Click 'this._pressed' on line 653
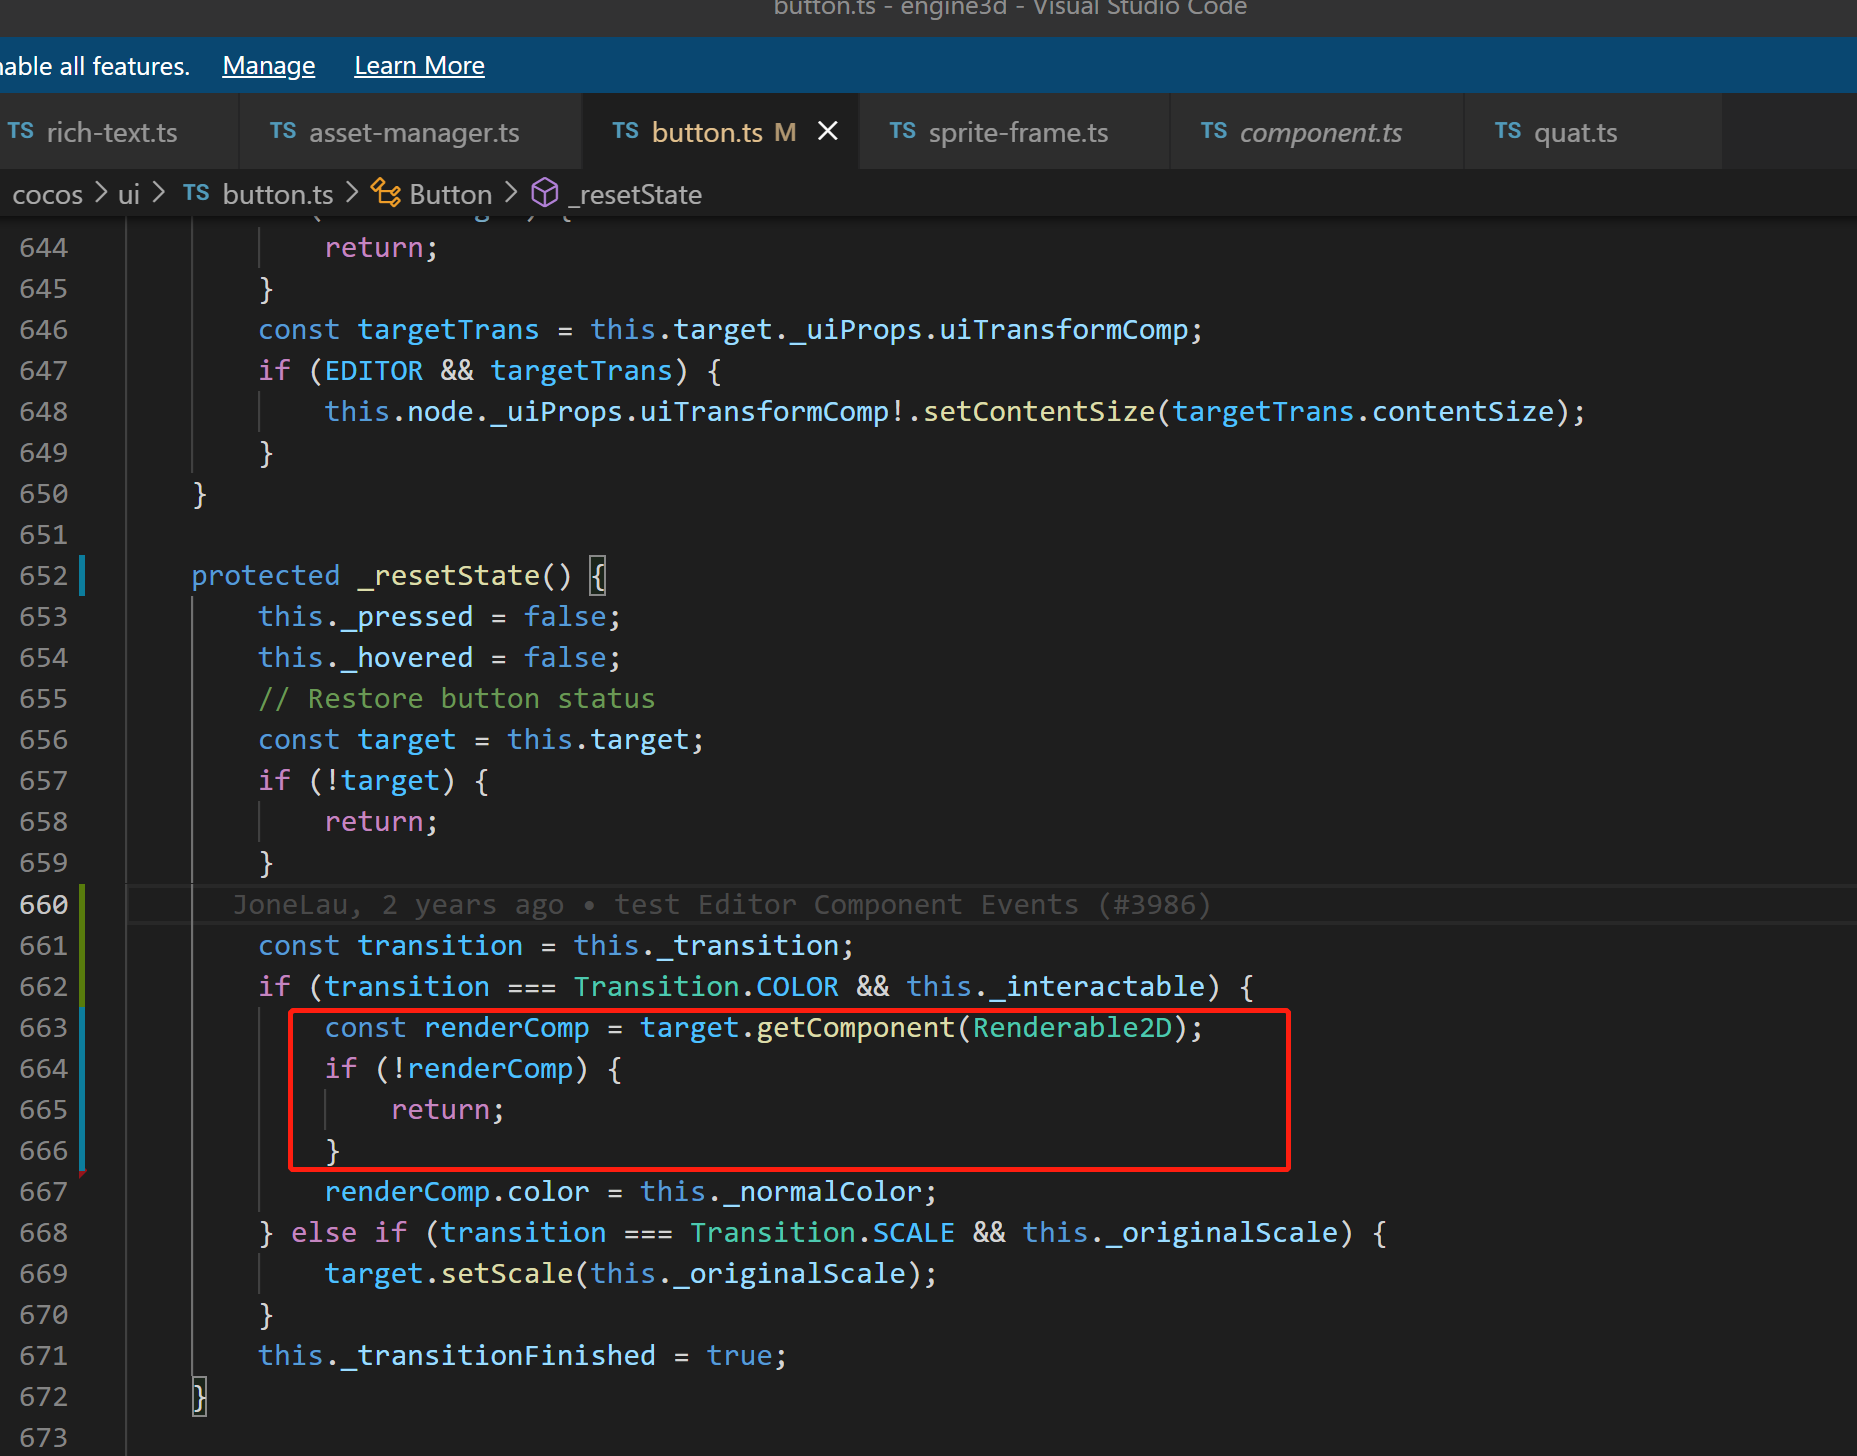The width and height of the screenshot is (1857, 1456). point(365,617)
